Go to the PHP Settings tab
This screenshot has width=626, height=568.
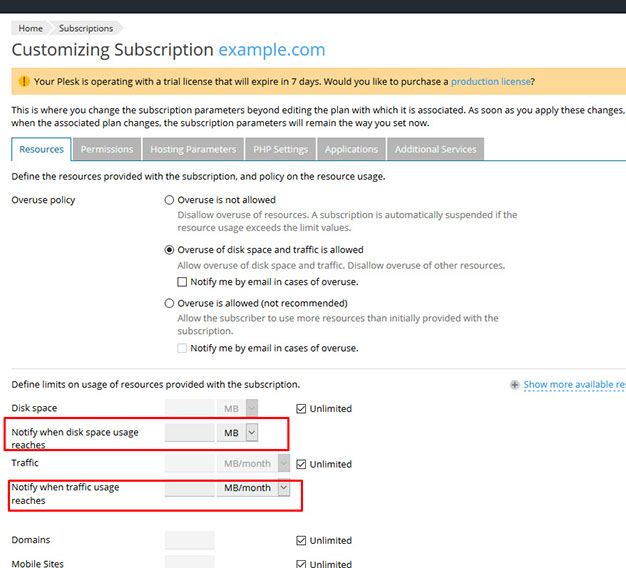tap(281, 149)
